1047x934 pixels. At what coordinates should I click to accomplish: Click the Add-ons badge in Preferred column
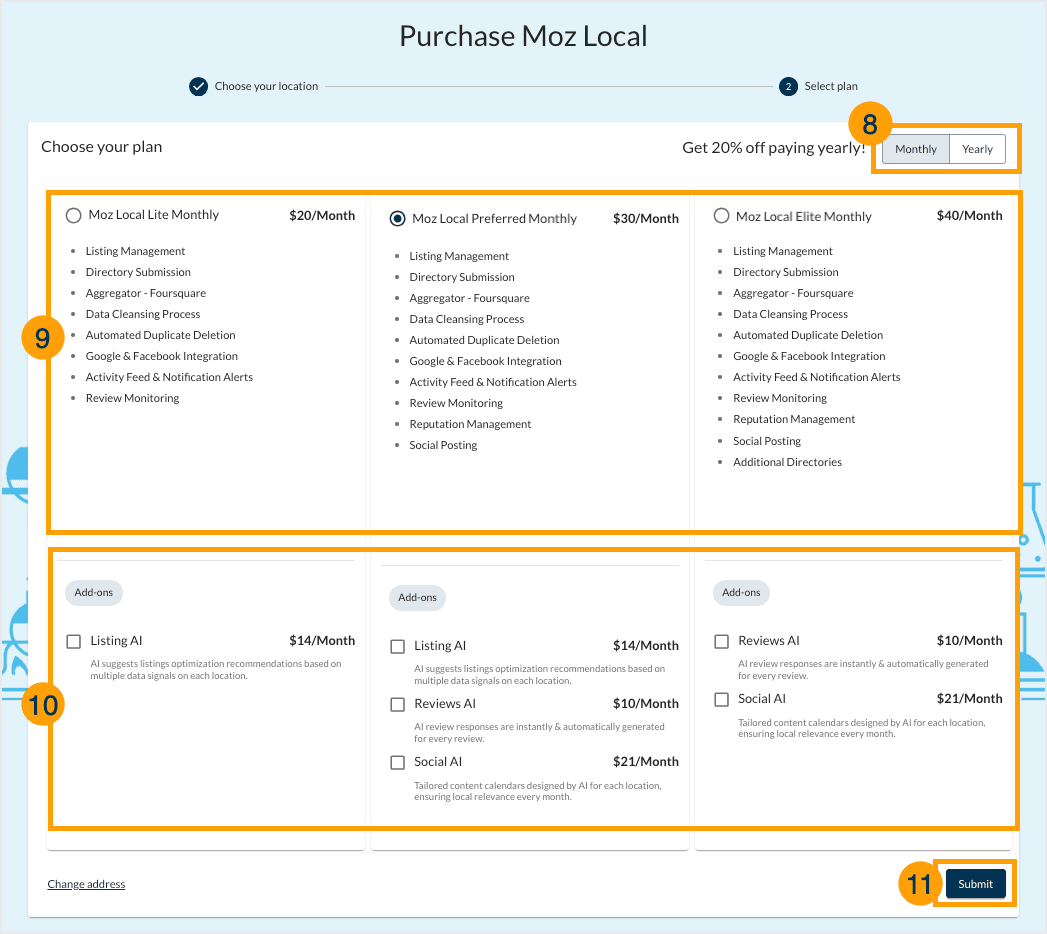coord(417,598)
